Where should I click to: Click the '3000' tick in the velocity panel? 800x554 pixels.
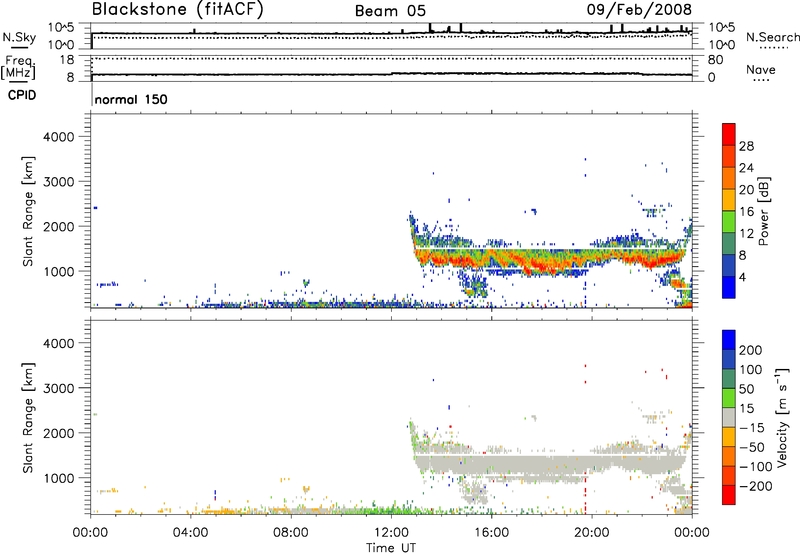point(59,388)
